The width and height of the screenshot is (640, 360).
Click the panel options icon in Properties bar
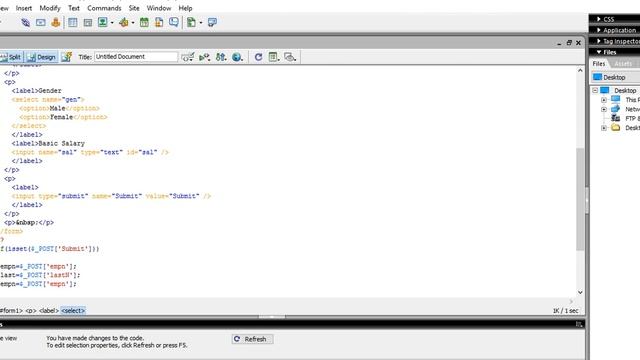click(579, 324)
